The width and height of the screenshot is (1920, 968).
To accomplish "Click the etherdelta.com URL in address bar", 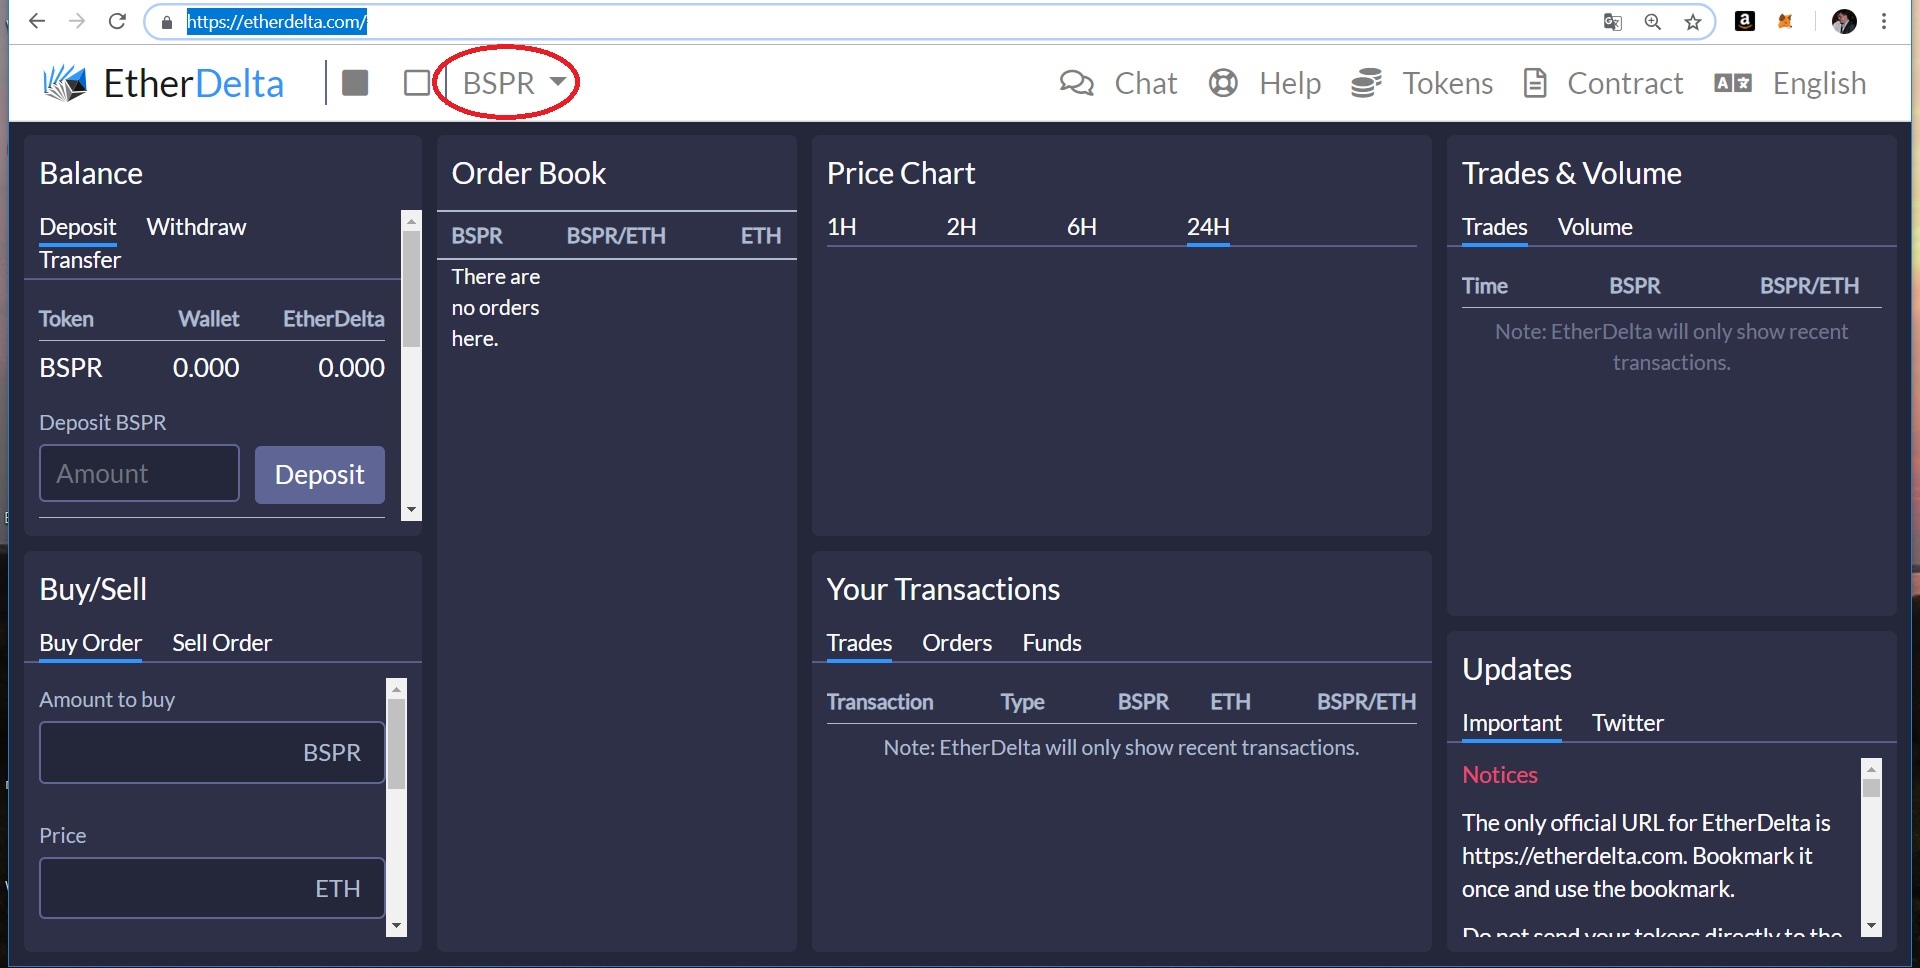I will coord(277,21).
